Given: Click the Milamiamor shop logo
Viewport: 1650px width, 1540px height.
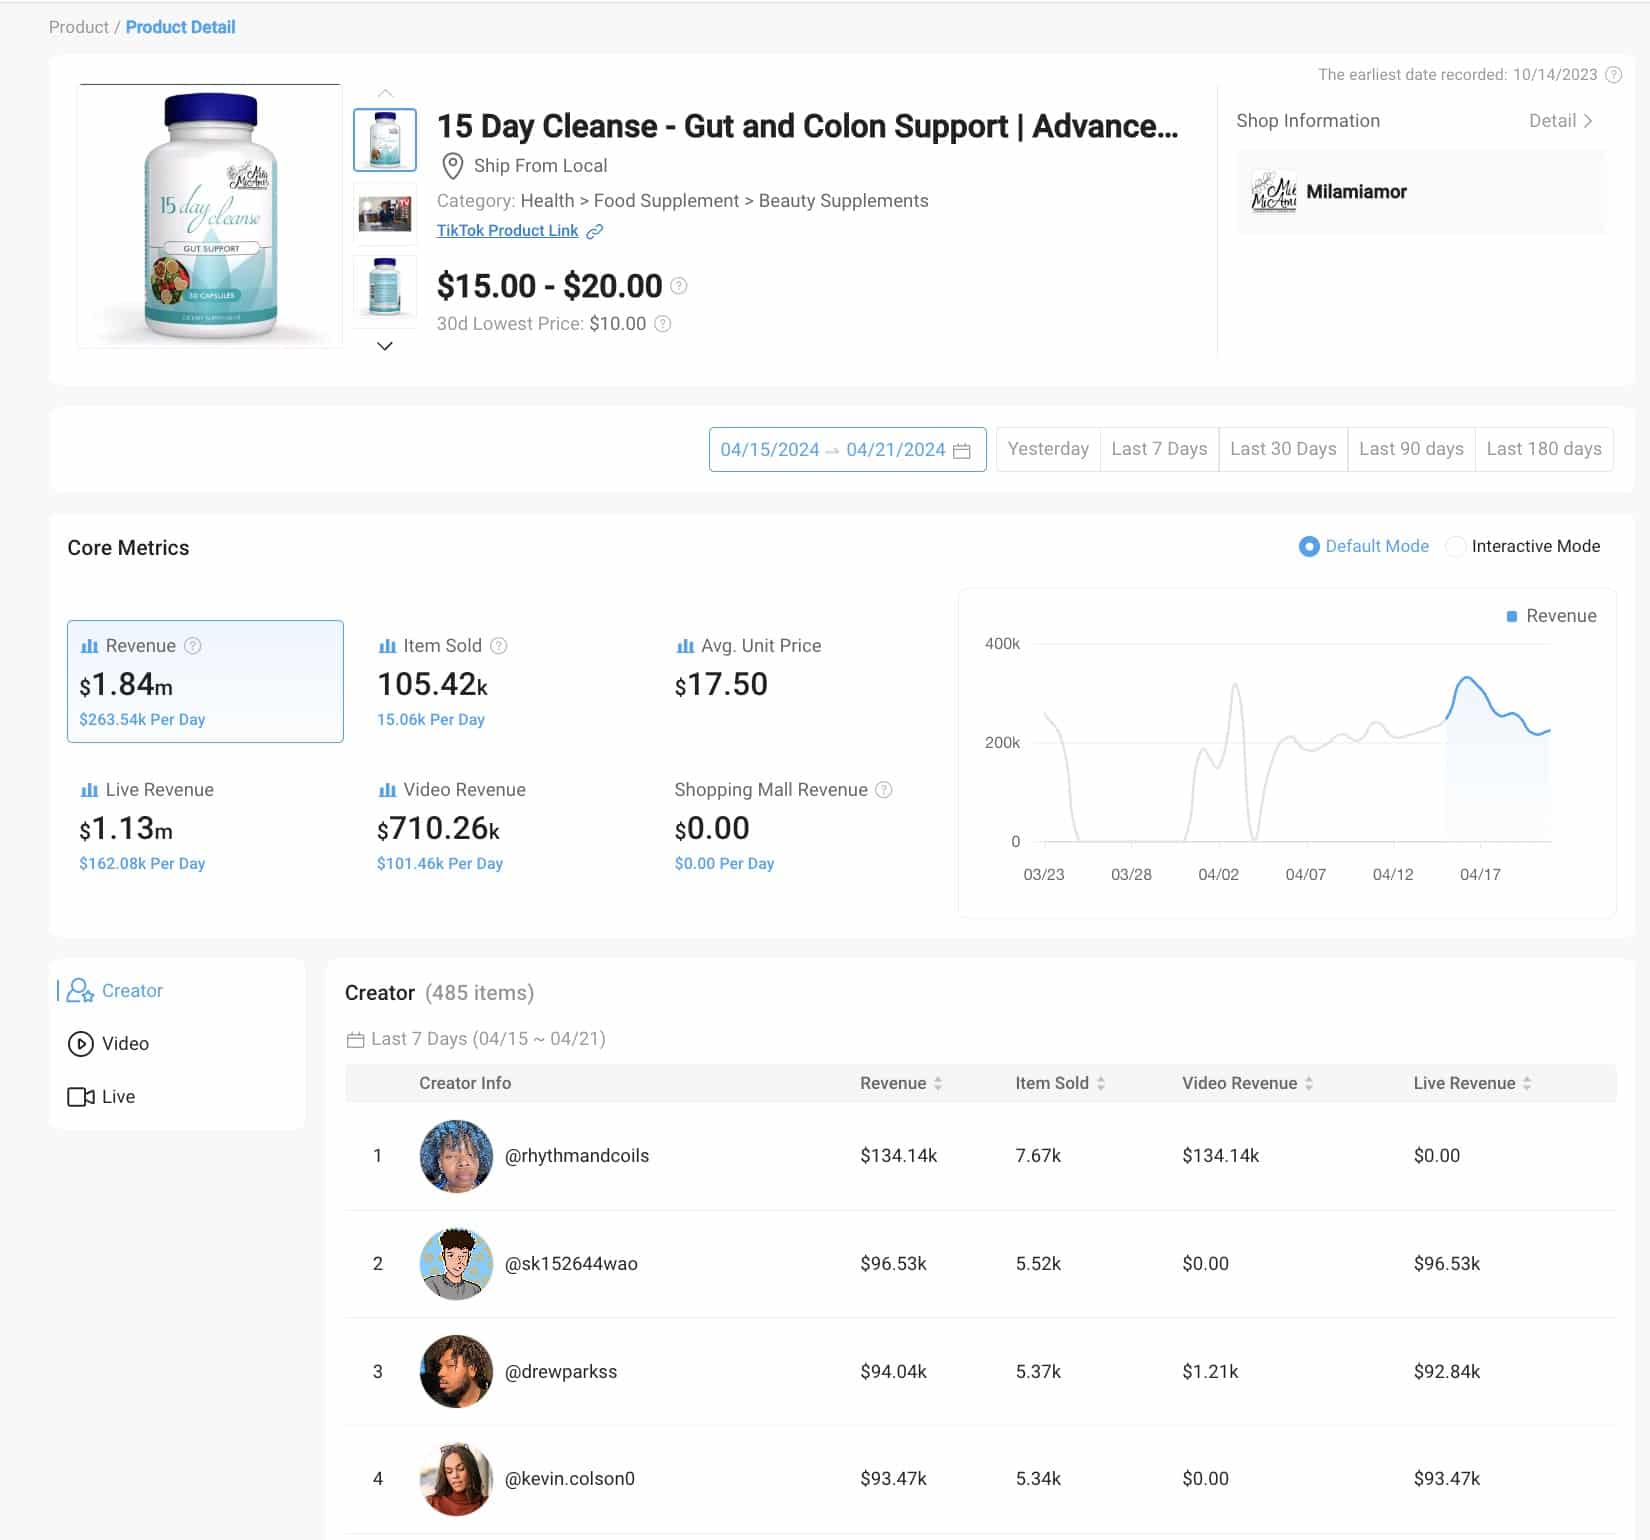Looking at the screenshot, I should tap(1273, 192).
